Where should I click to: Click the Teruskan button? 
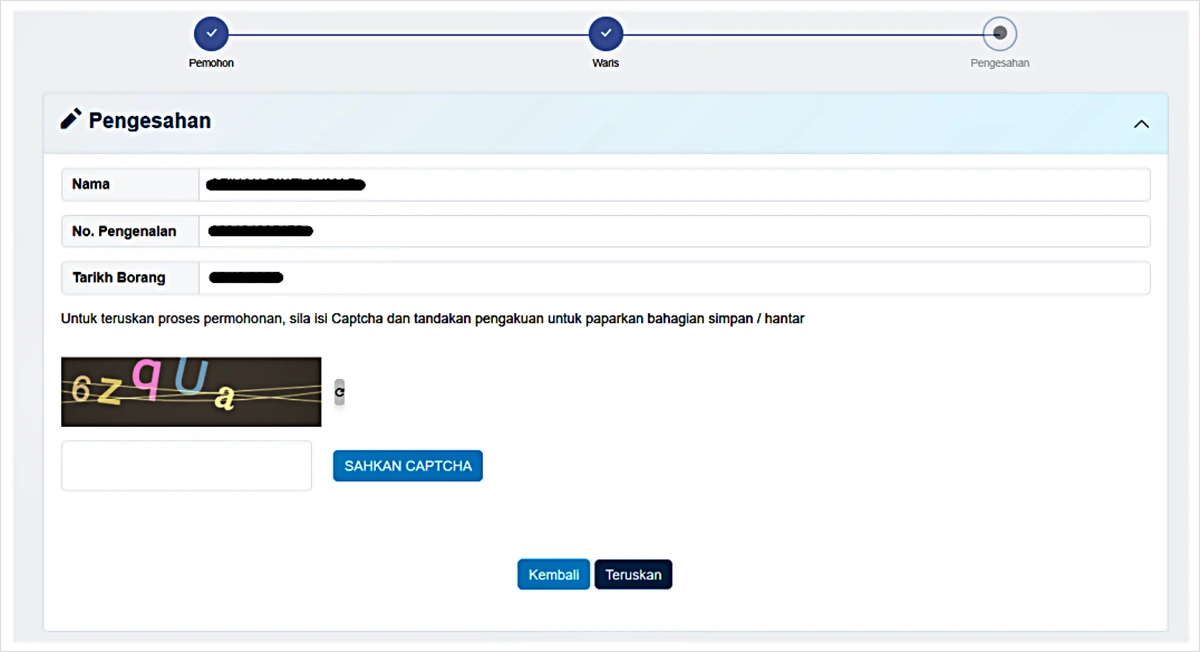click(633, 575)
